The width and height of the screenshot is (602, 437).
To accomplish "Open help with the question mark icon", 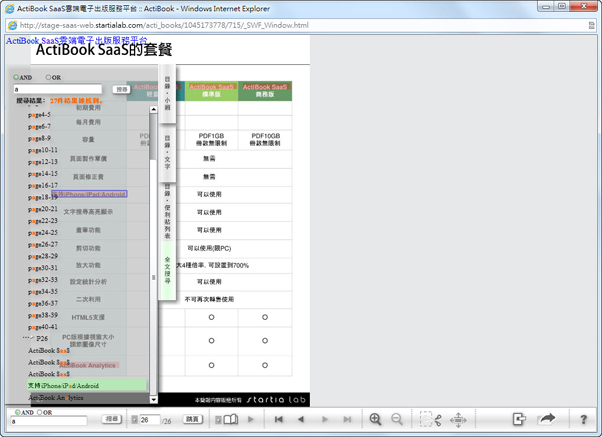I will [x=584, y=419].
